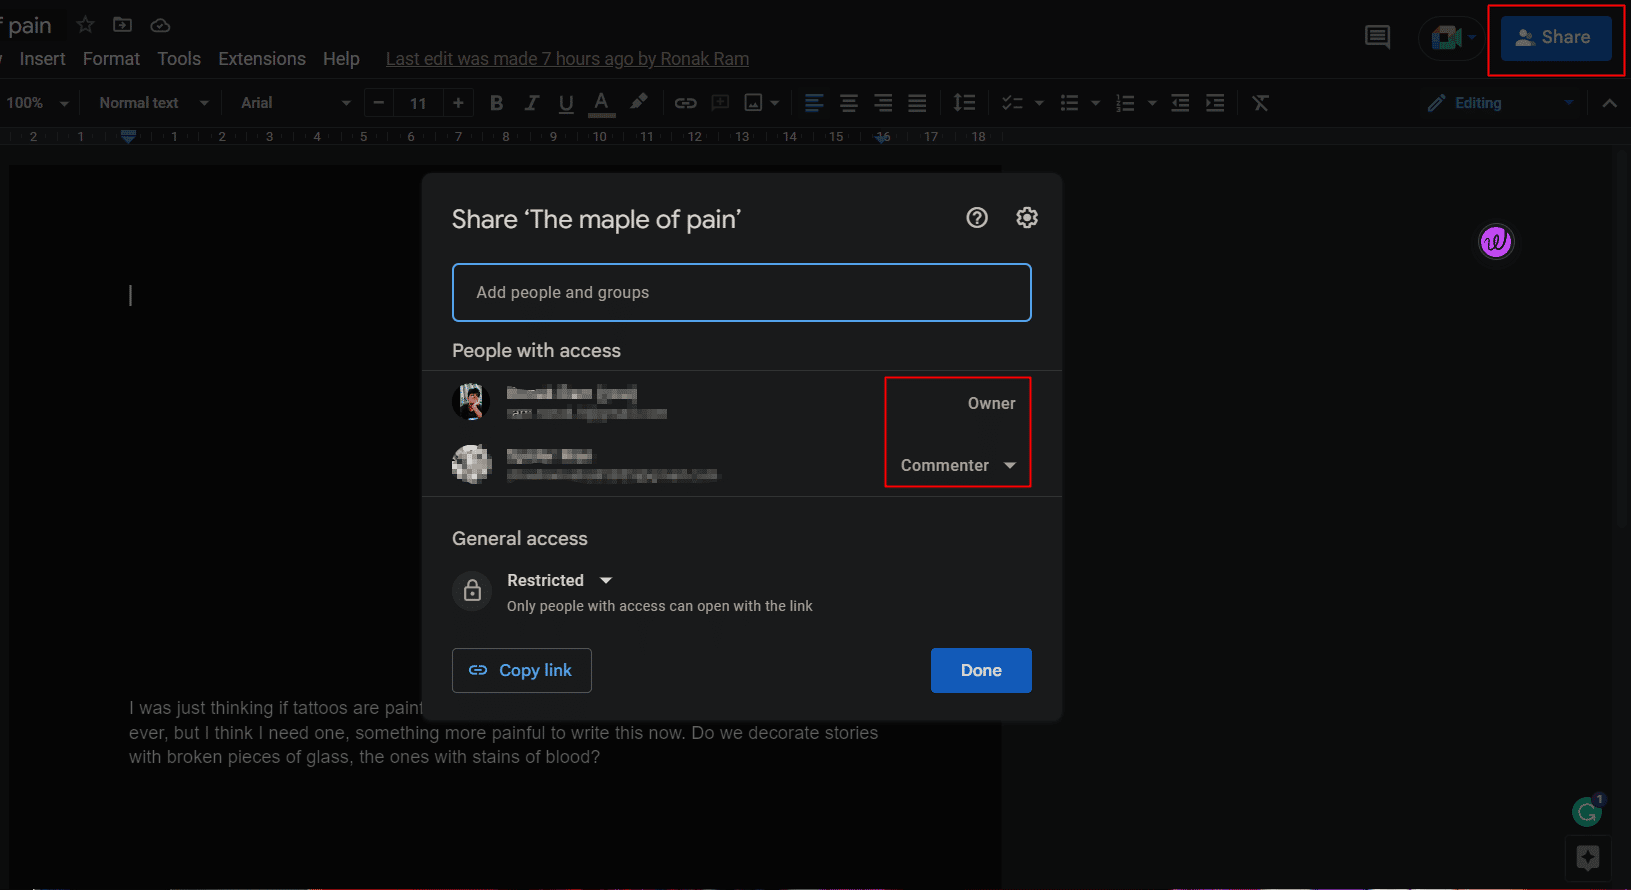Screen dimensions: 1631x890
Task: Open Editing mode dropdown
Action: [1501, 103]
